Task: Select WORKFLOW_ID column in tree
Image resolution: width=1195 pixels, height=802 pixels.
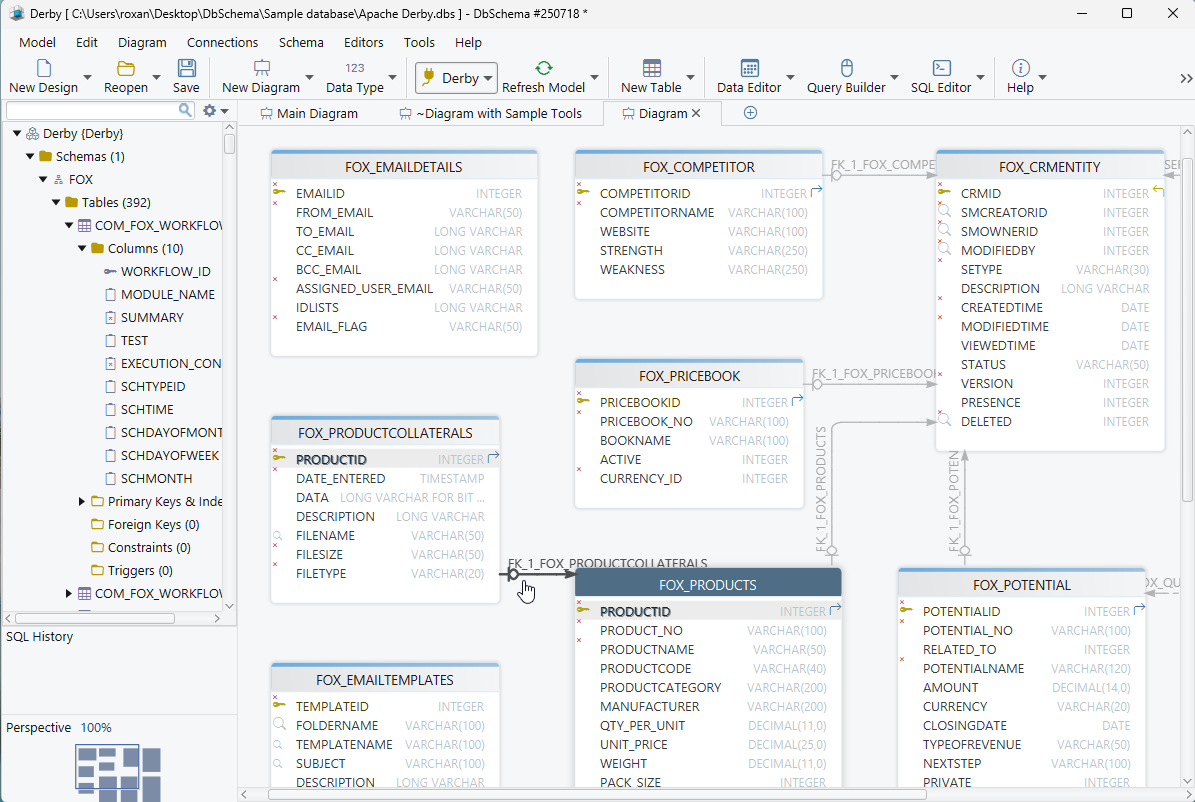Action: click(x=165, y=271)
